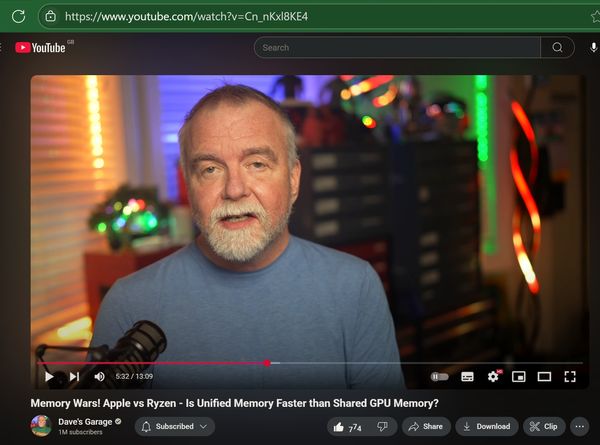Image resolution: width=600 pixels, height=445 pixels.
Task: Click the site lock icon in address bar
Action: (51, 16)
